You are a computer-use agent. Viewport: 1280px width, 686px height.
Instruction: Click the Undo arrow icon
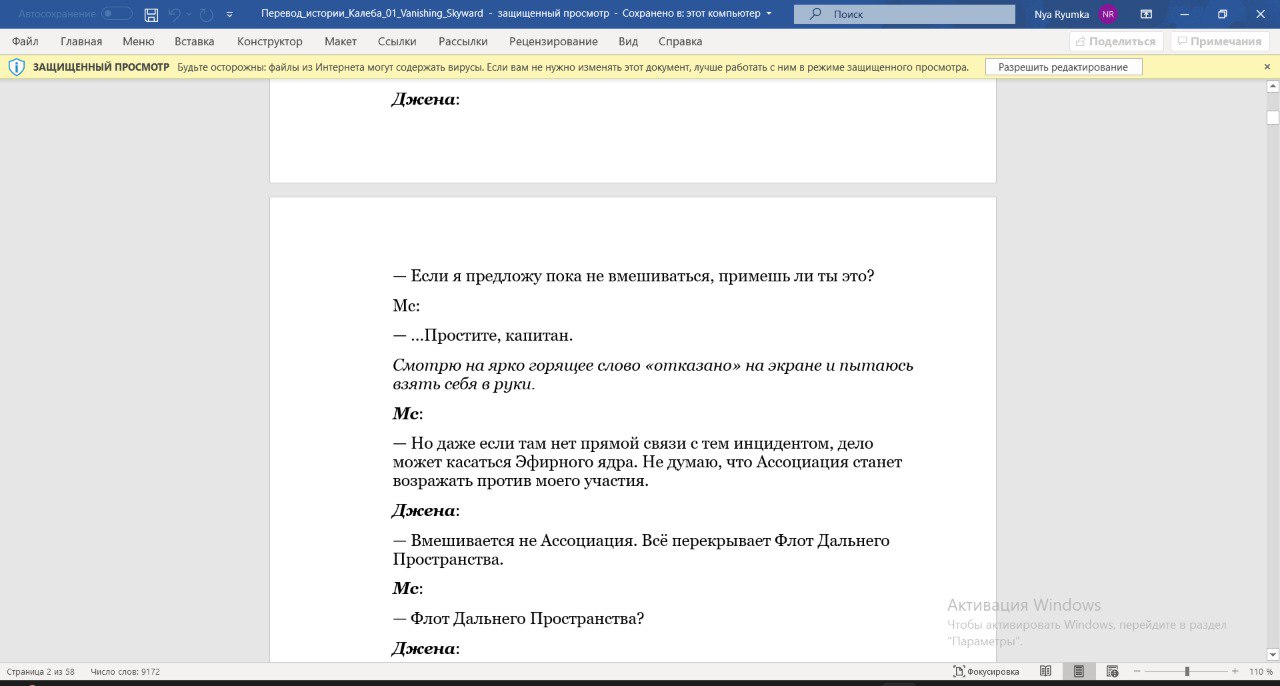pyautogui.click(x=175, y=14)
